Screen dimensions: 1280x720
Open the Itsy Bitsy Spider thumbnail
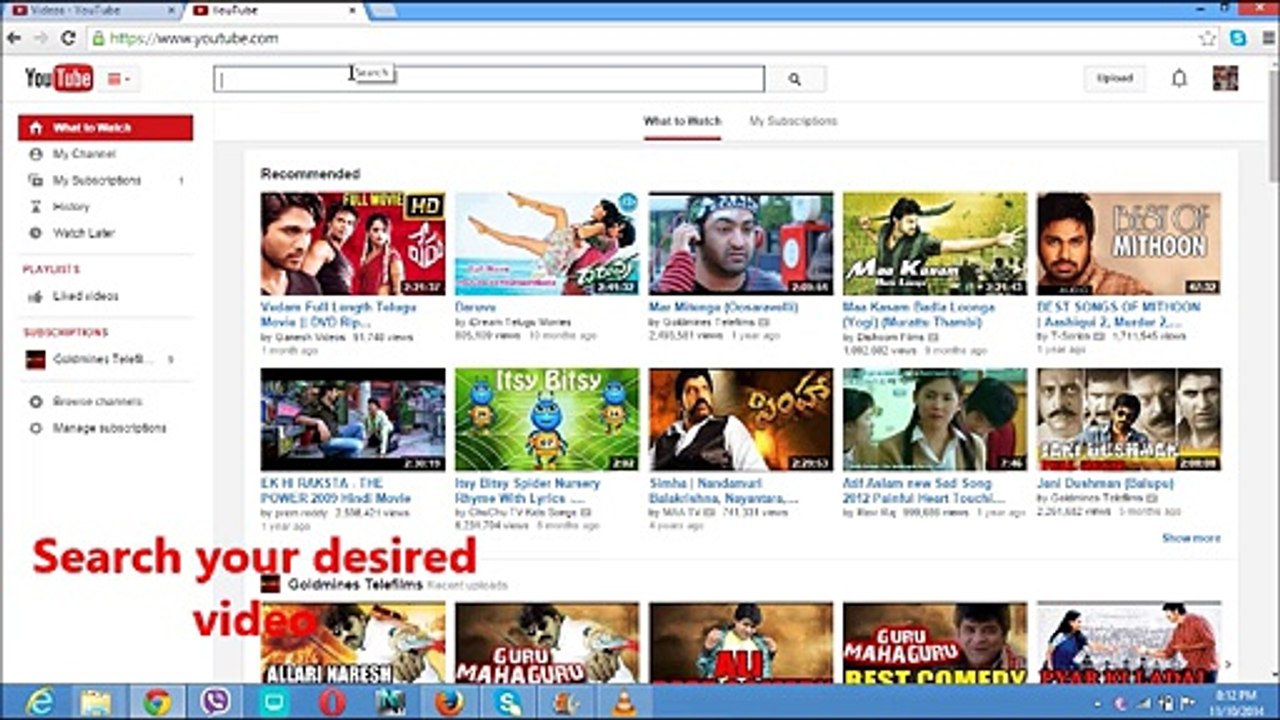tap(547, 420)
